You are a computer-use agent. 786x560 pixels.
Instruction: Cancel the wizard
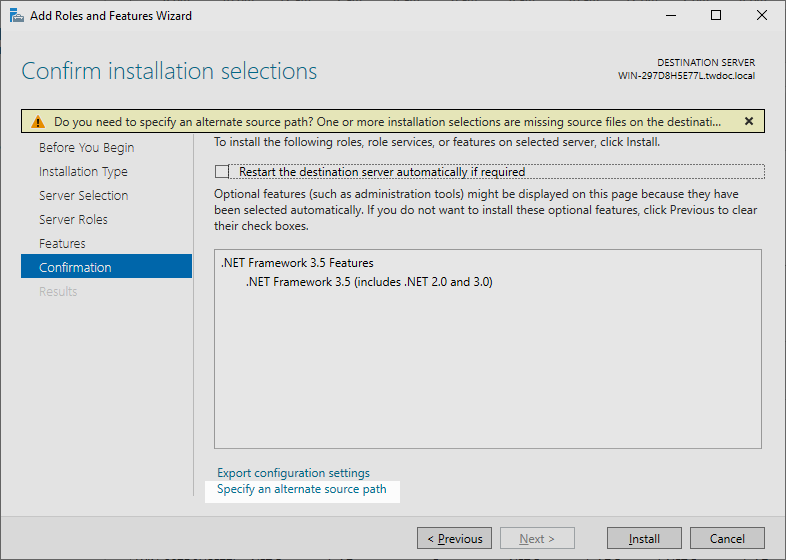[727, 539]
